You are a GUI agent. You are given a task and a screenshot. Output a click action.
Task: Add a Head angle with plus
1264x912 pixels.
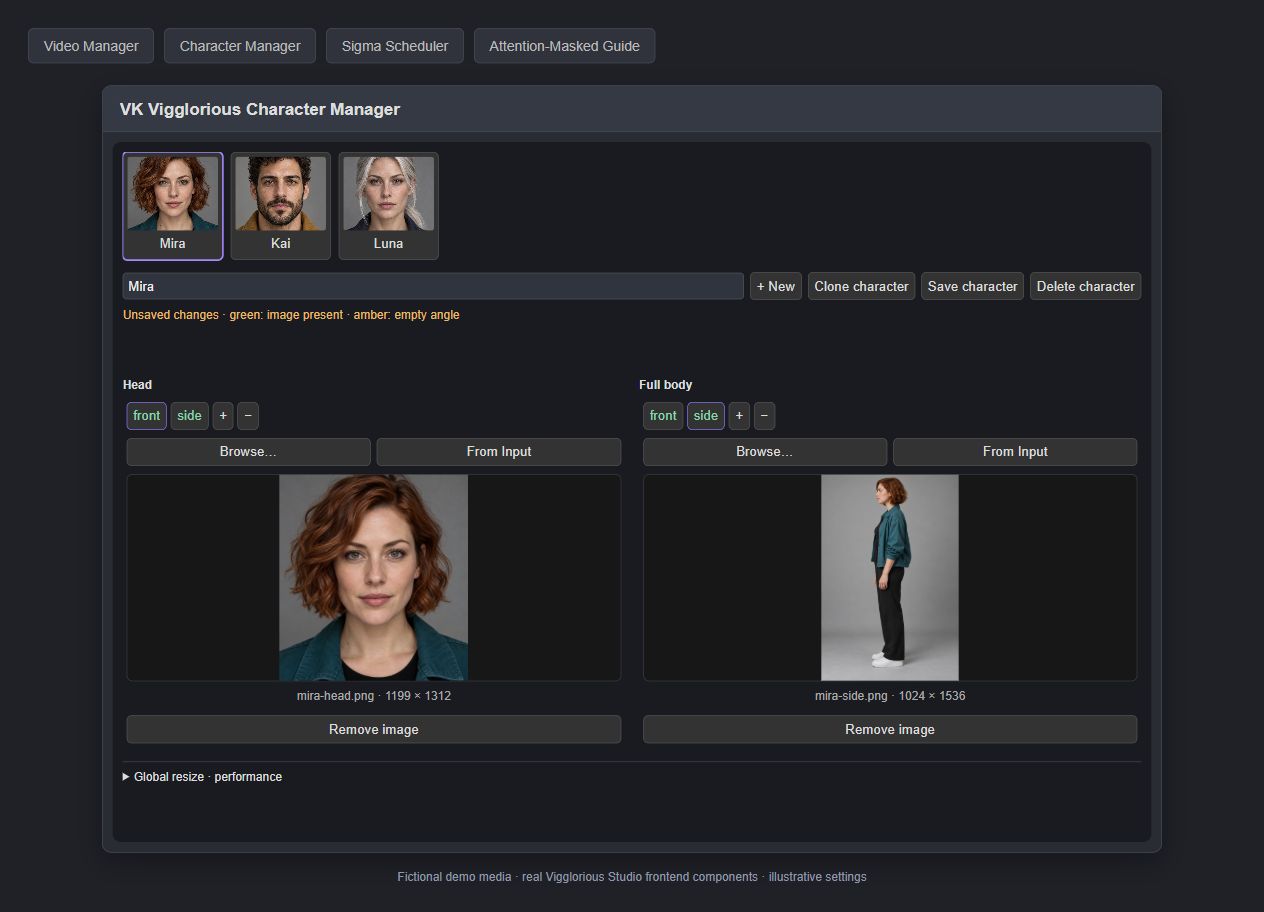click(x=223, y=416)
